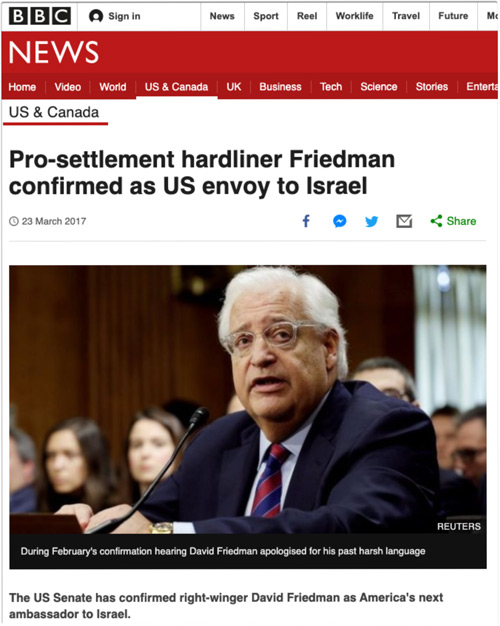Screen dimensions: 500x626
Task: Go to the Video tab
Action: pos(67,87)
